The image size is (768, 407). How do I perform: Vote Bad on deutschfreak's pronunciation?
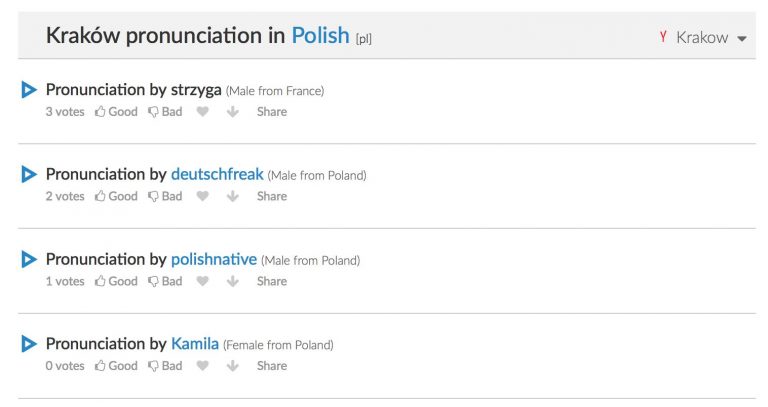165,197
